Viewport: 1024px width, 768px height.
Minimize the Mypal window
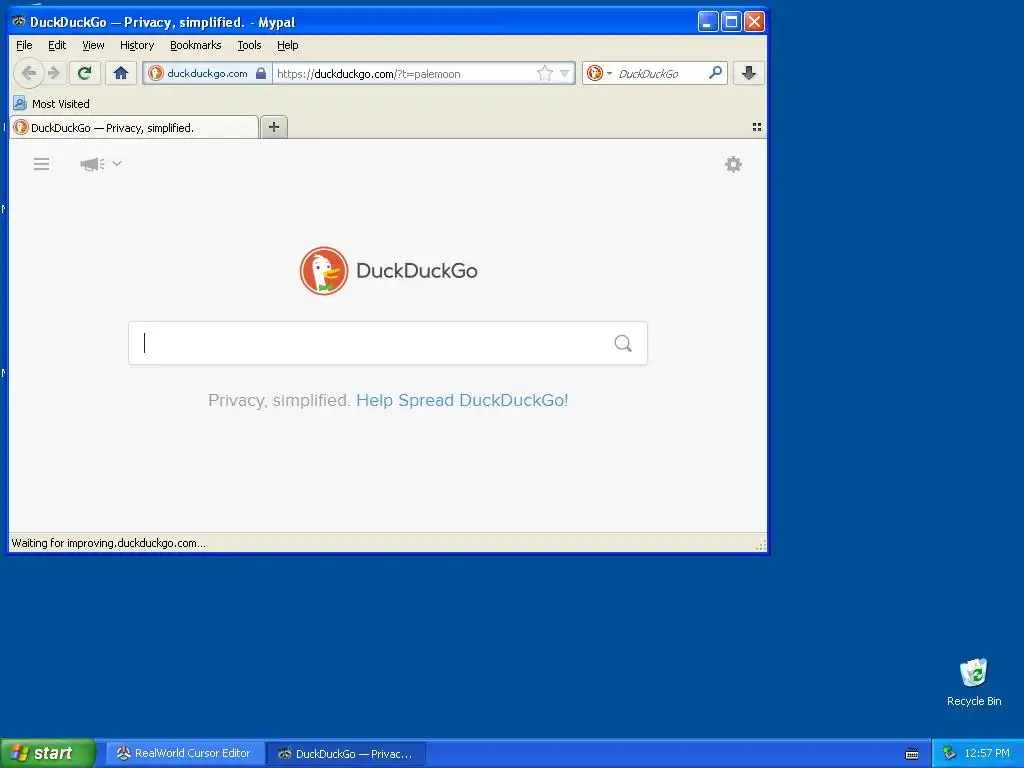coord(708,22)
